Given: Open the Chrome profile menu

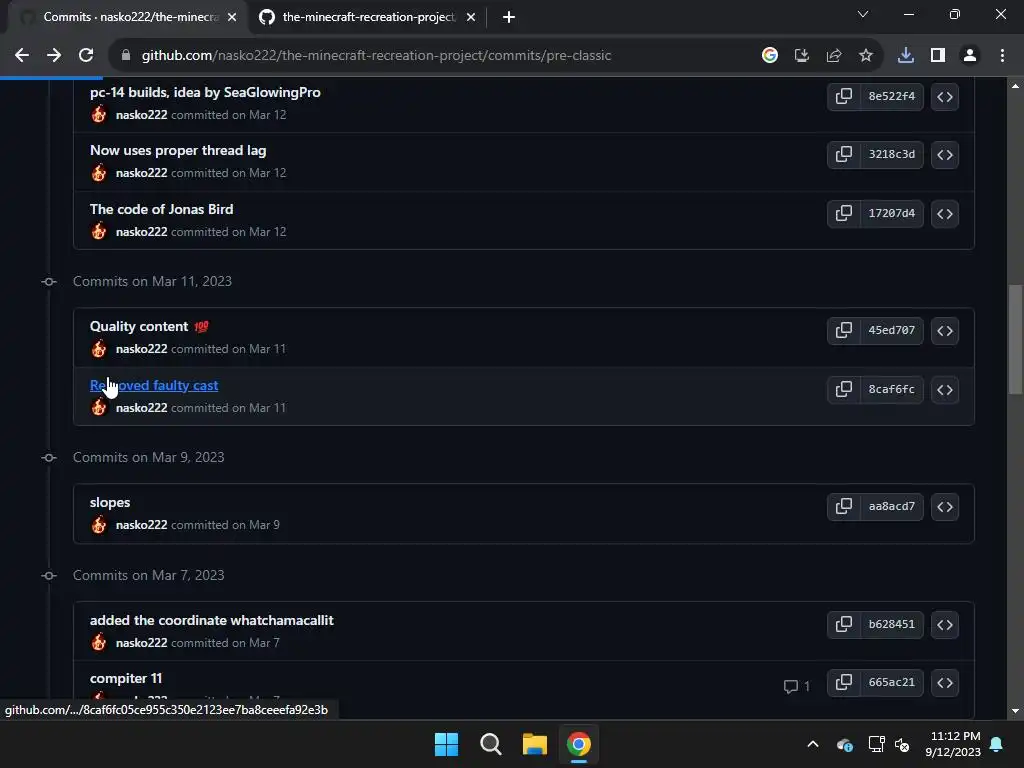Looking at the screenshot, I should 970,56.
